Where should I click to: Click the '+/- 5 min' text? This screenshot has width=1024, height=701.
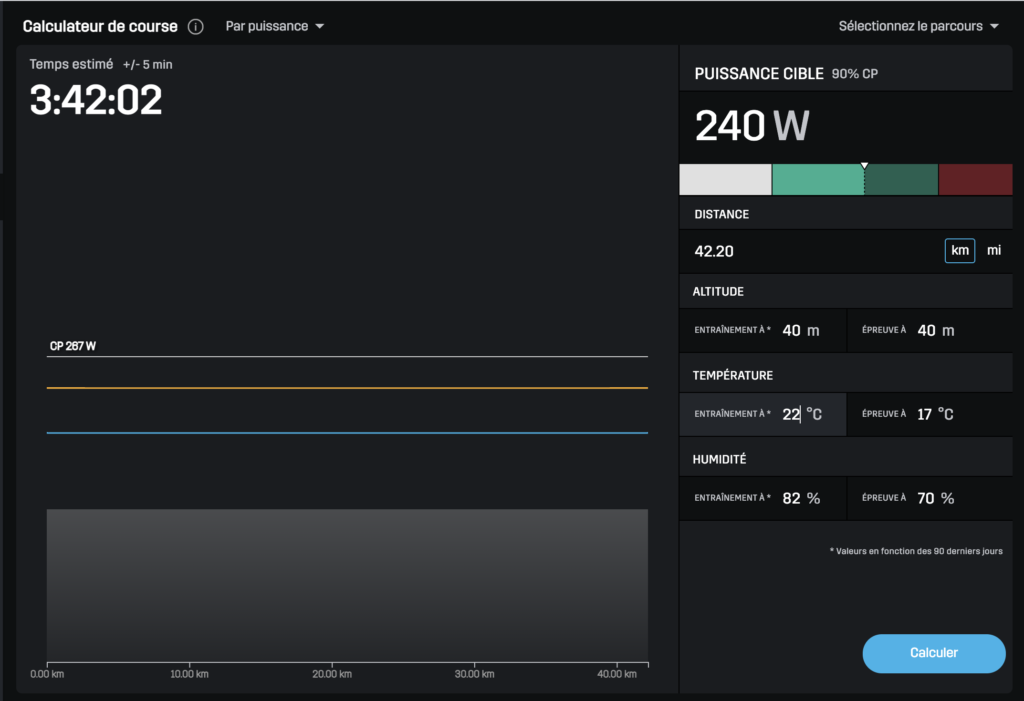[x=148, y=65]
